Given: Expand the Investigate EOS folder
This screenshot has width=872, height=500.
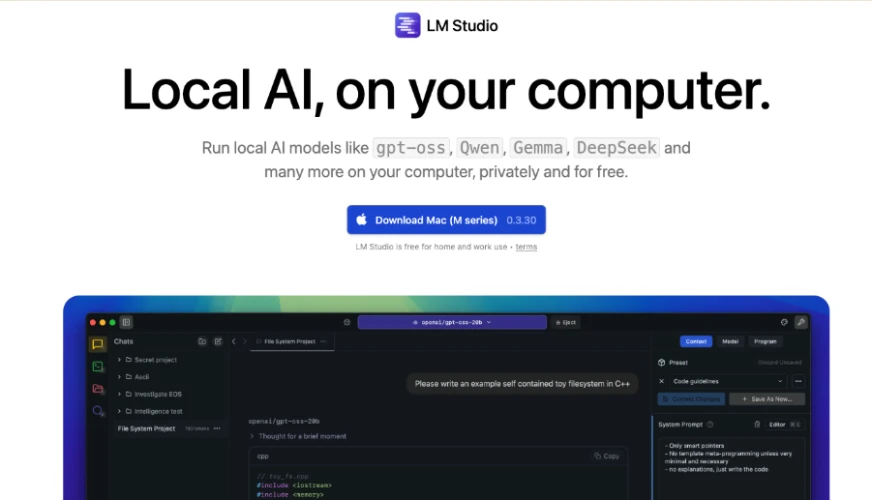Looking at the screenshot, I should coord(119,394).
